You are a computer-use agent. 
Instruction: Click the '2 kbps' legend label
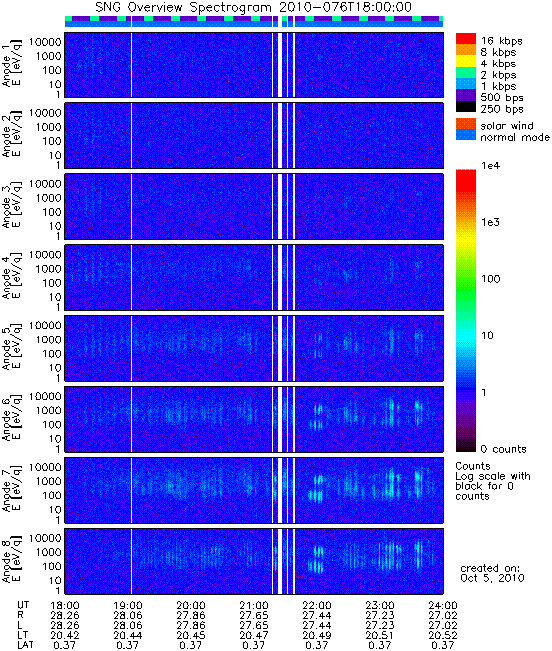tap(498, 75)
